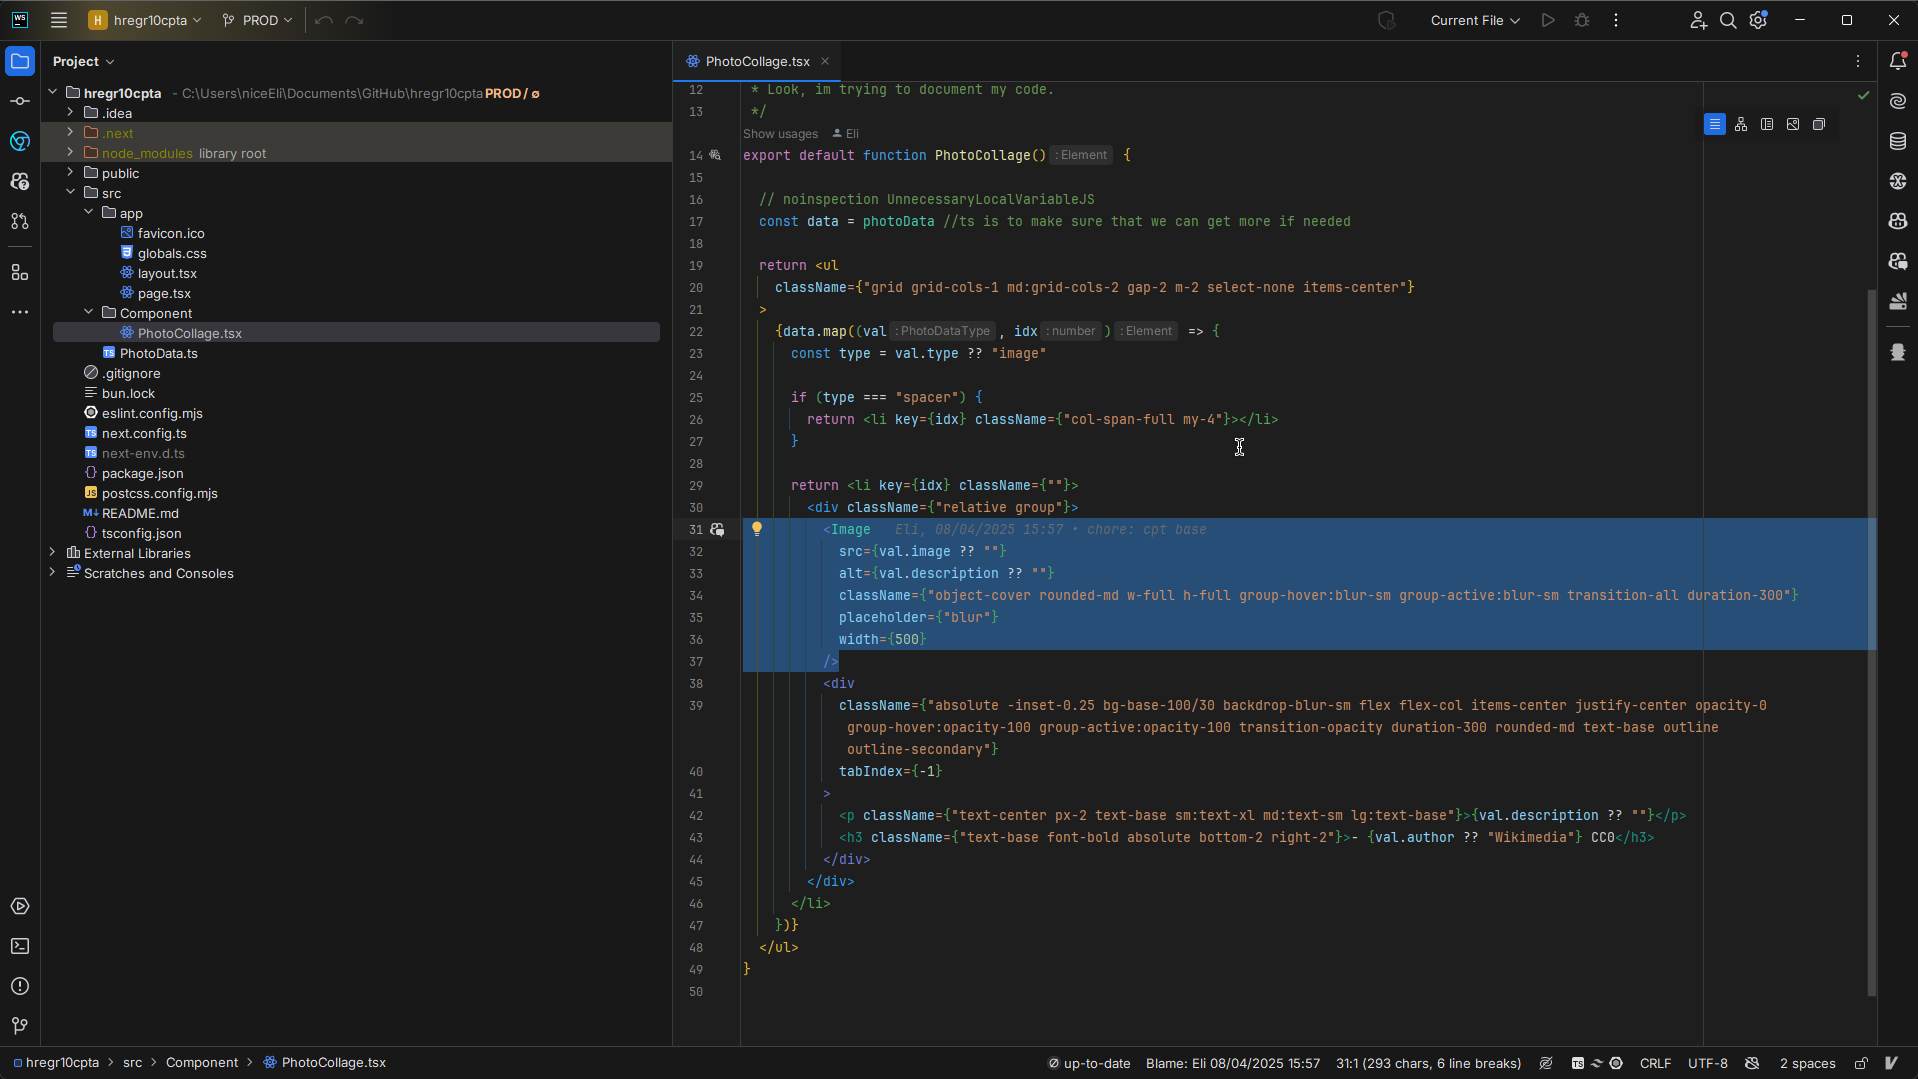The image size is (1918, 1079).
Task: Click the Debug bug icon
Action: (1582, 20)
